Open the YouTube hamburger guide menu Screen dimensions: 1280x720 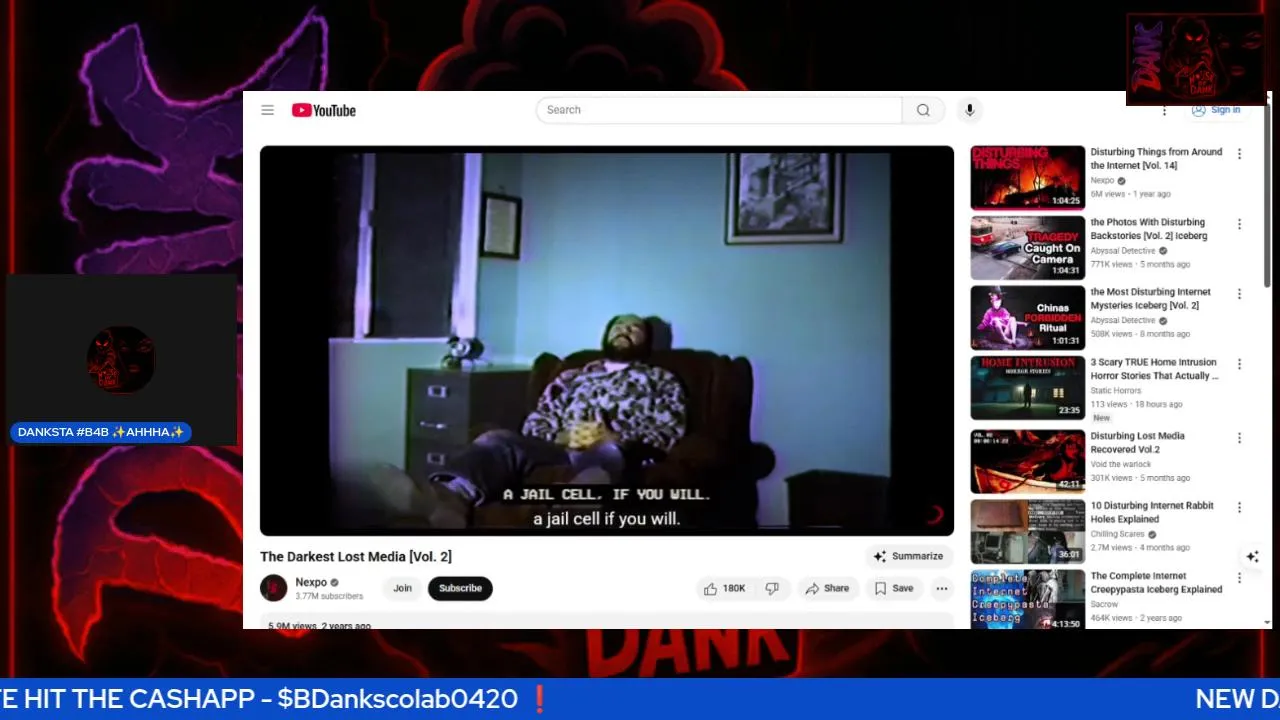267,110
